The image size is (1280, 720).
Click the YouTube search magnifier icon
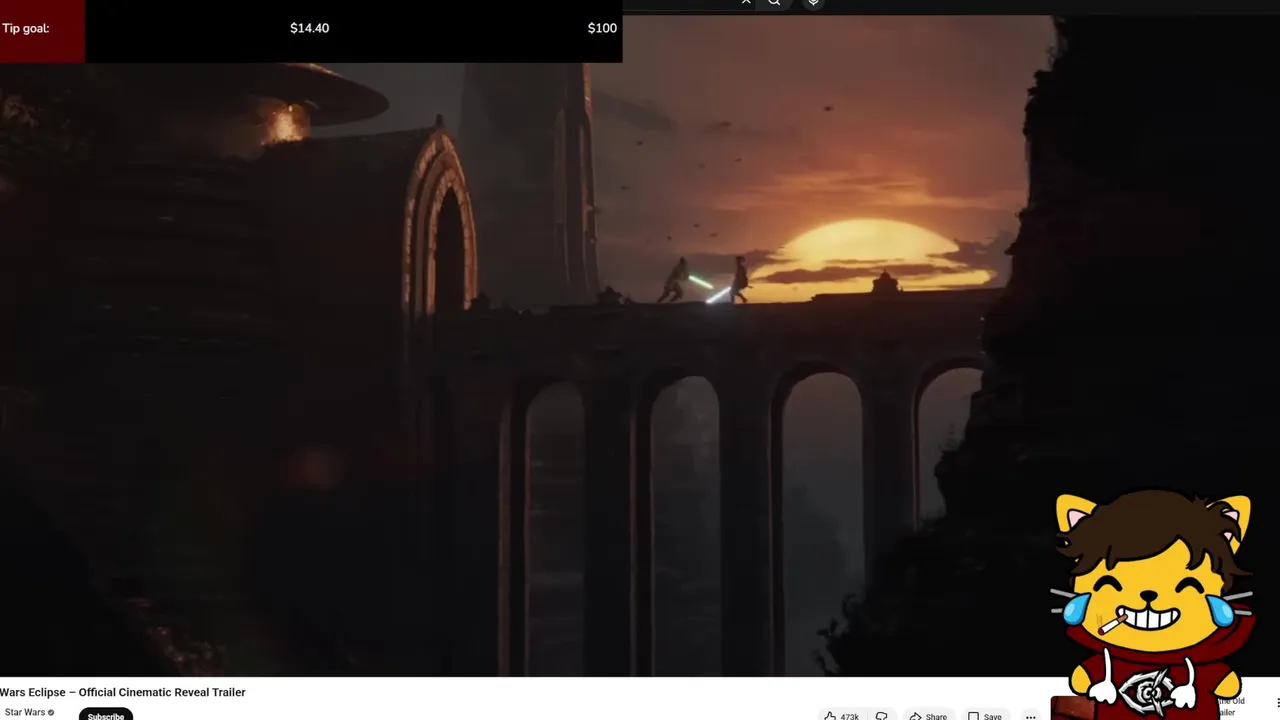click(774, 3)
